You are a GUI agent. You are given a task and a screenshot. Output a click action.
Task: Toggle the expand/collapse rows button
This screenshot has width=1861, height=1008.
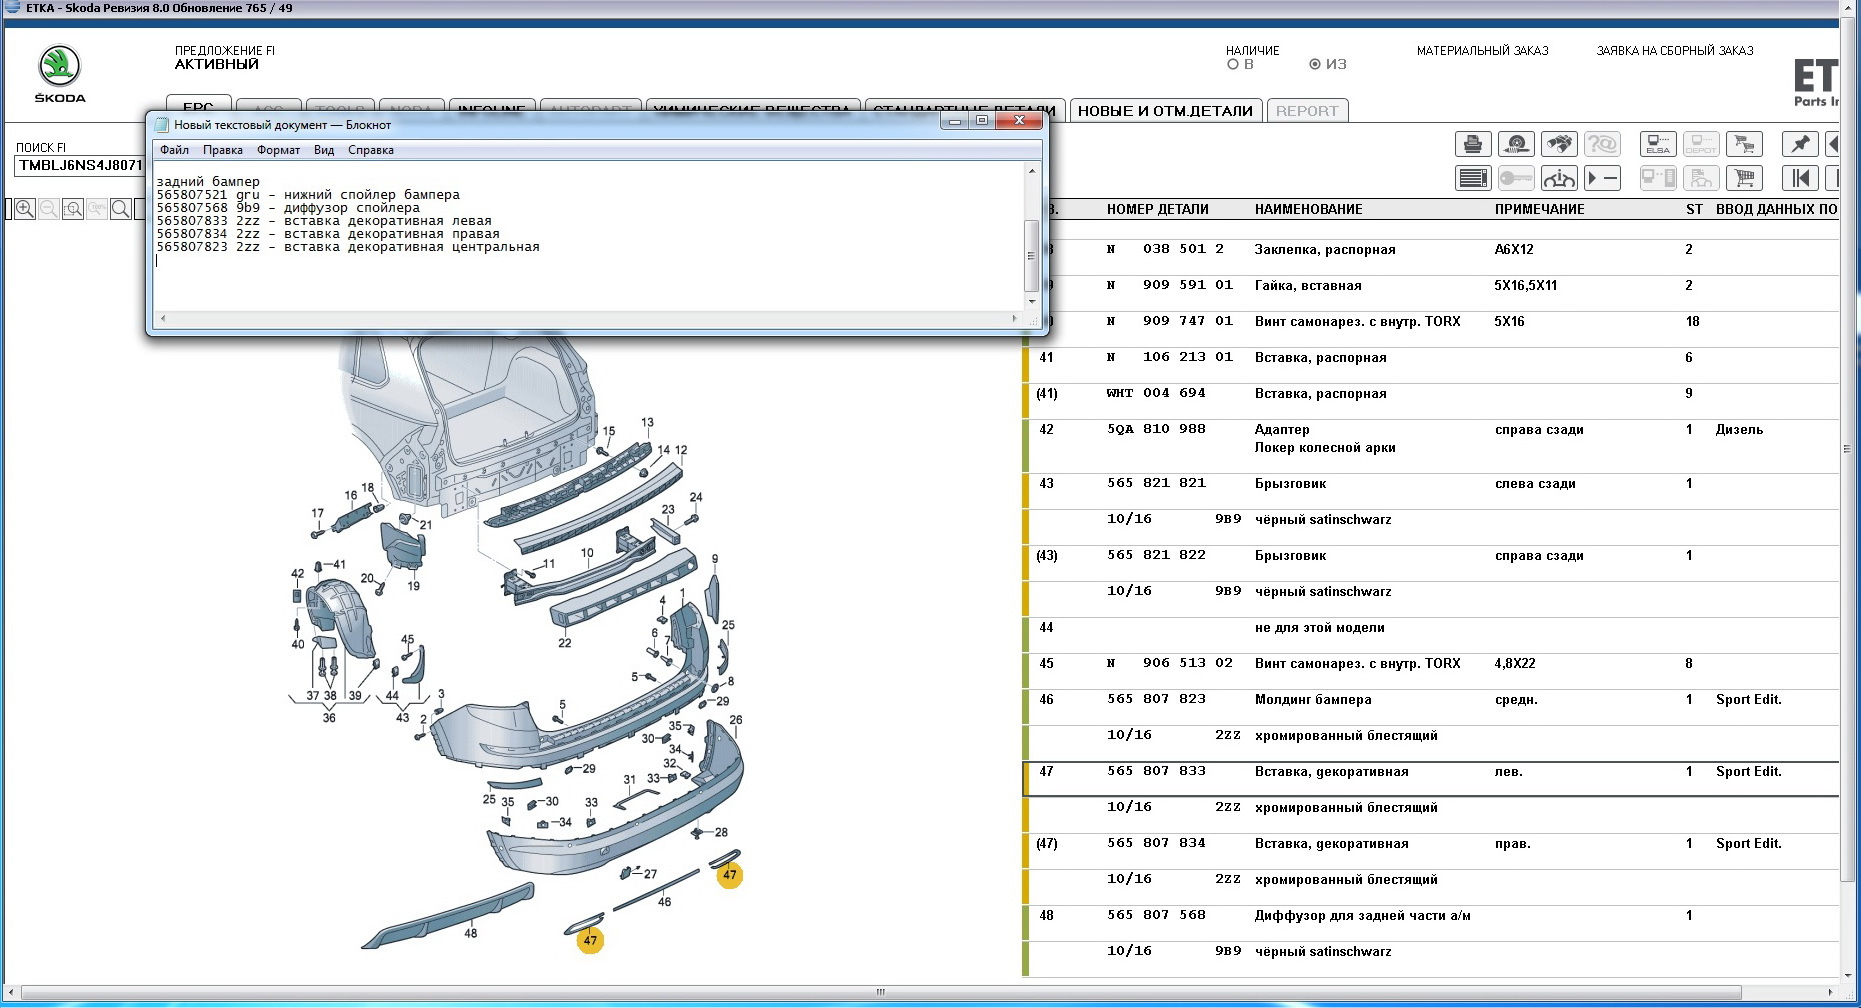(1602, 178)
